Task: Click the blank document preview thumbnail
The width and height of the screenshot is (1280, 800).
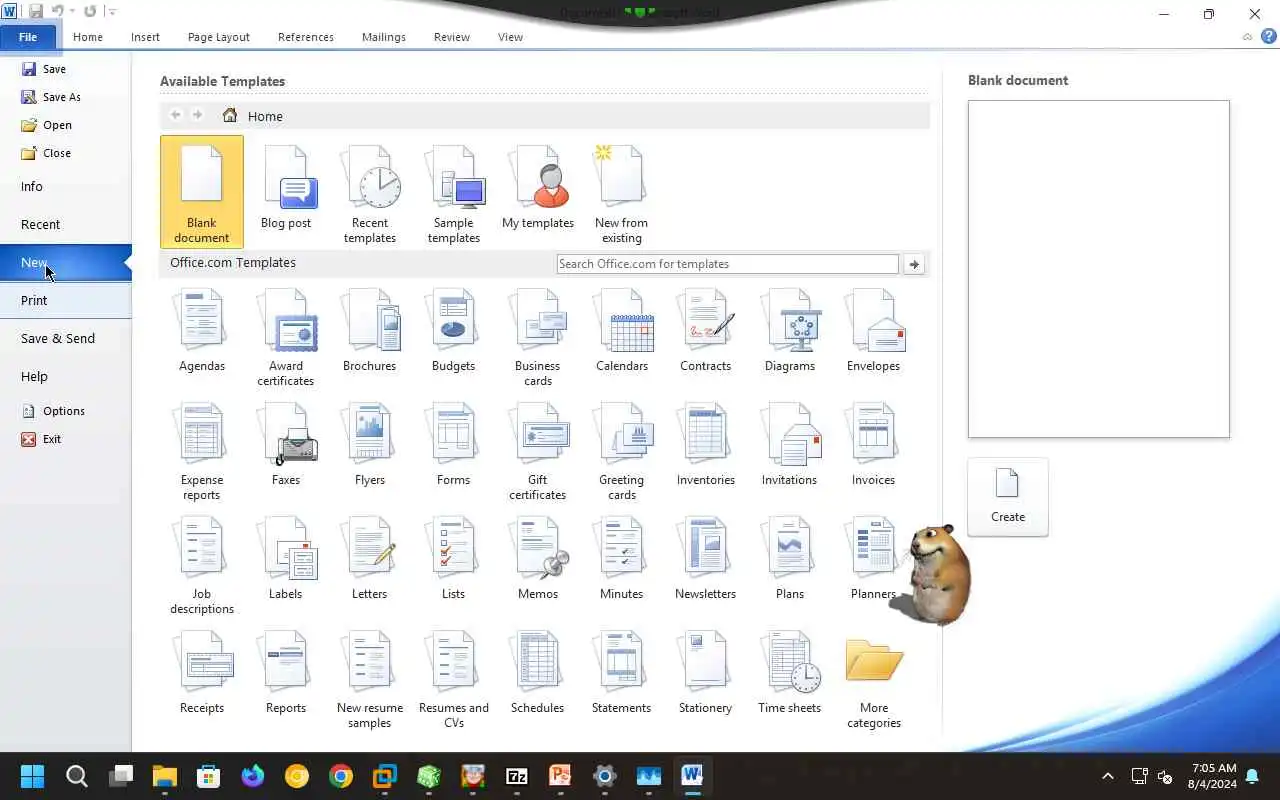Action: coord(1098,269)
